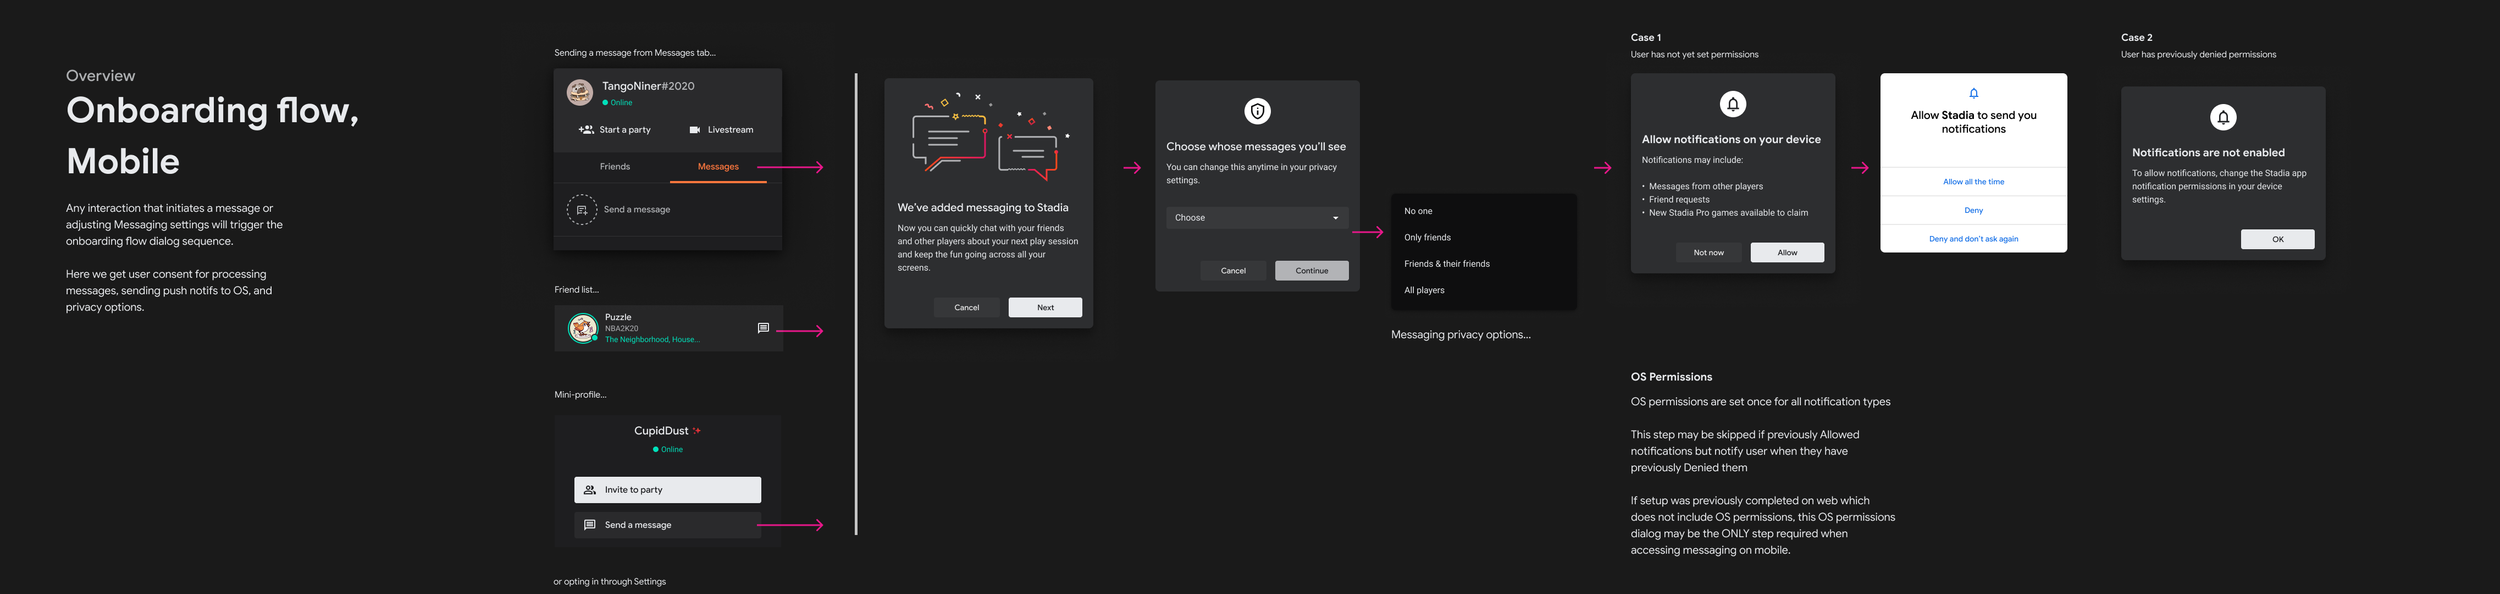Click Next in messaging intro dialog
This screenshot has width=2500, height=594.
[1045, 308]
